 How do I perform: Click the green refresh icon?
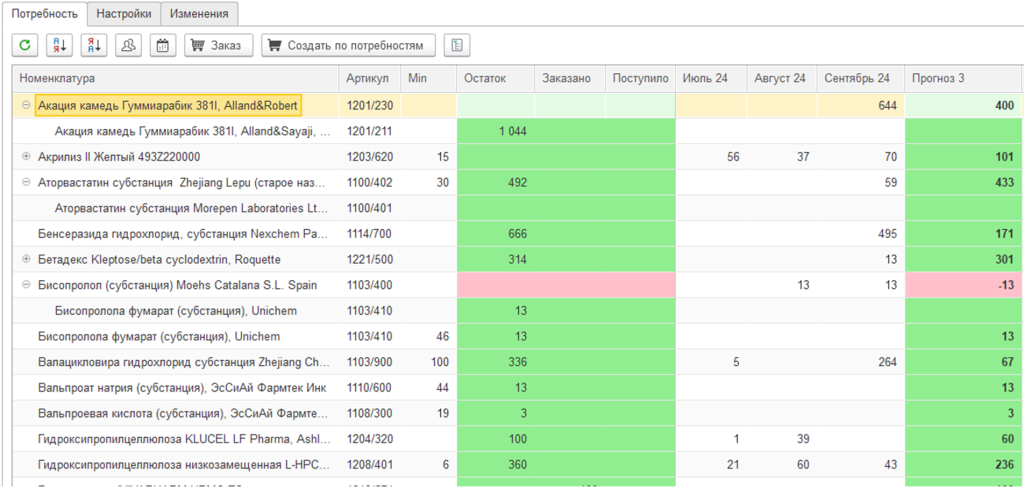25,45
